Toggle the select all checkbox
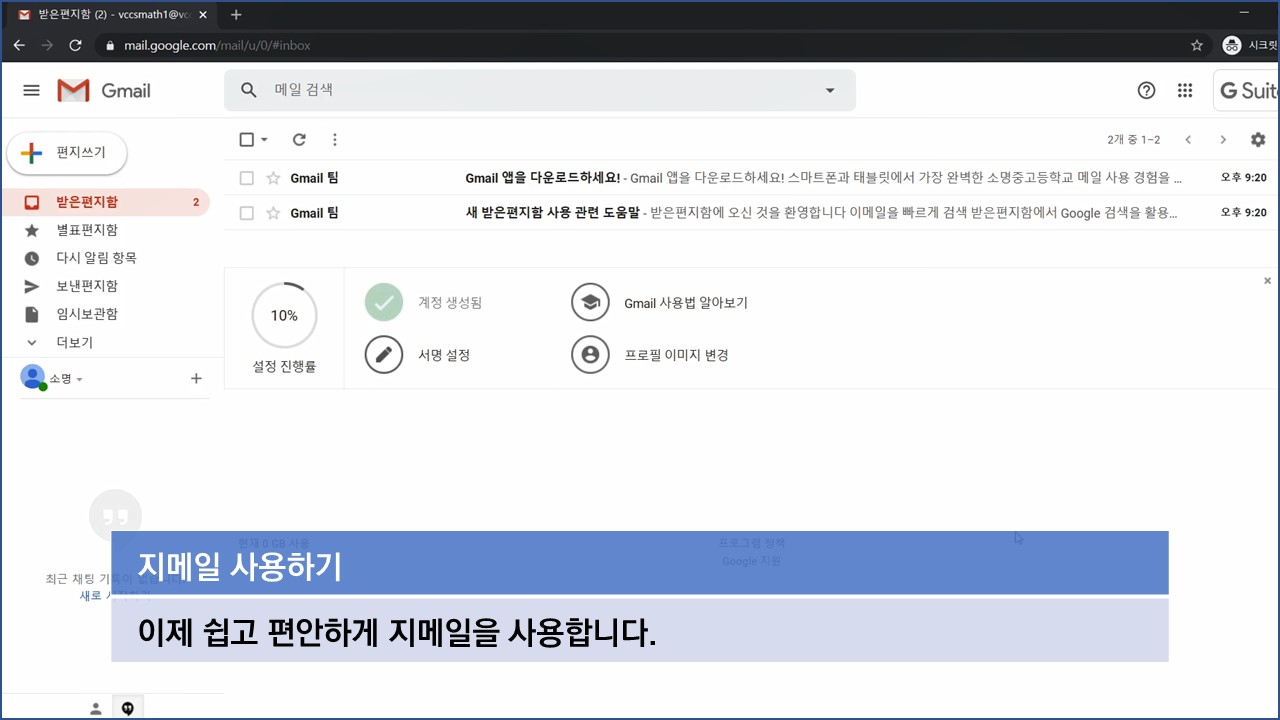The height and width of the screenshot is (720, 1280). coord(246,140)
